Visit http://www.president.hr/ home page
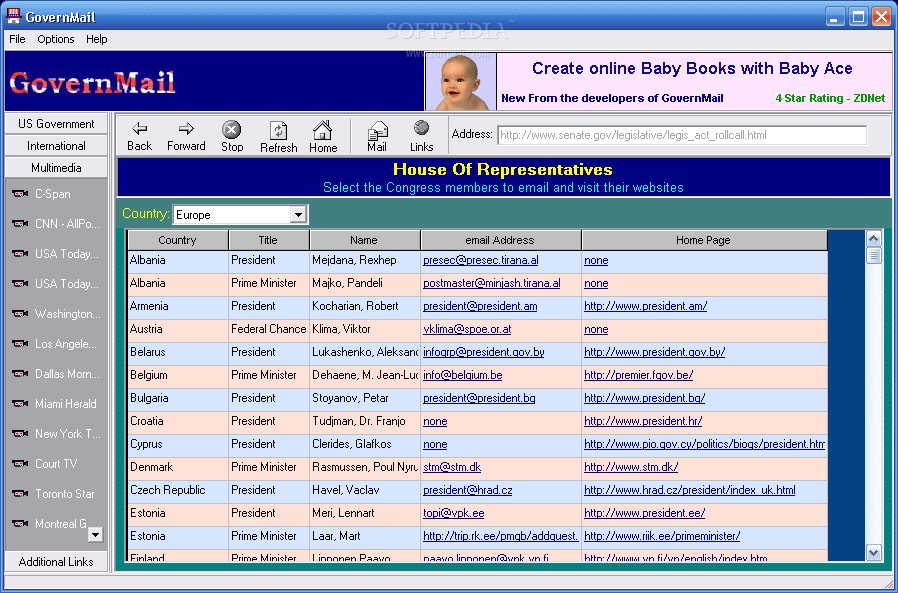The width and height of the screenshot is (898, 593). tap(643, 421)
